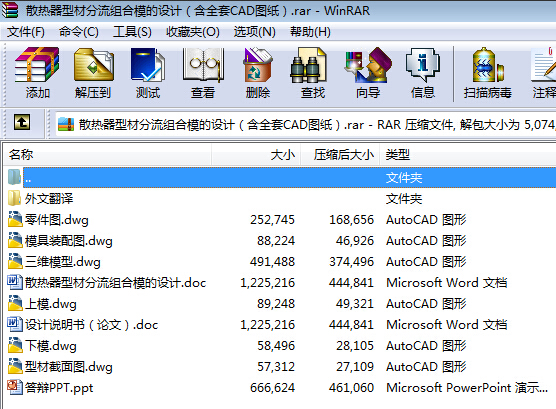The width and height of the screenshot is (556, 409).
Task: Open the 收藏夹(O) menu
Action: click(193, 32)
